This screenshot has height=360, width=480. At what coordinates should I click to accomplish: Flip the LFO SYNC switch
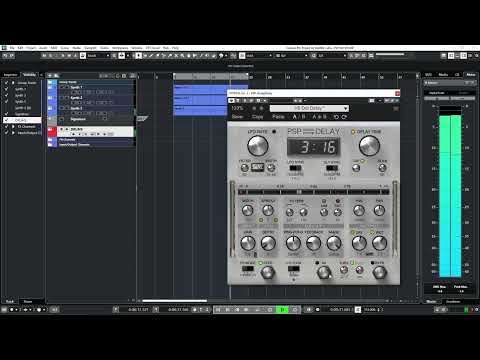click(x=295, y=168)
